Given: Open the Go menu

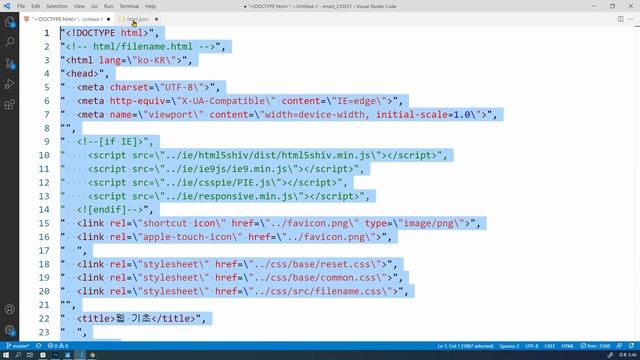Looking at the screenshot, I should [94, 6].
